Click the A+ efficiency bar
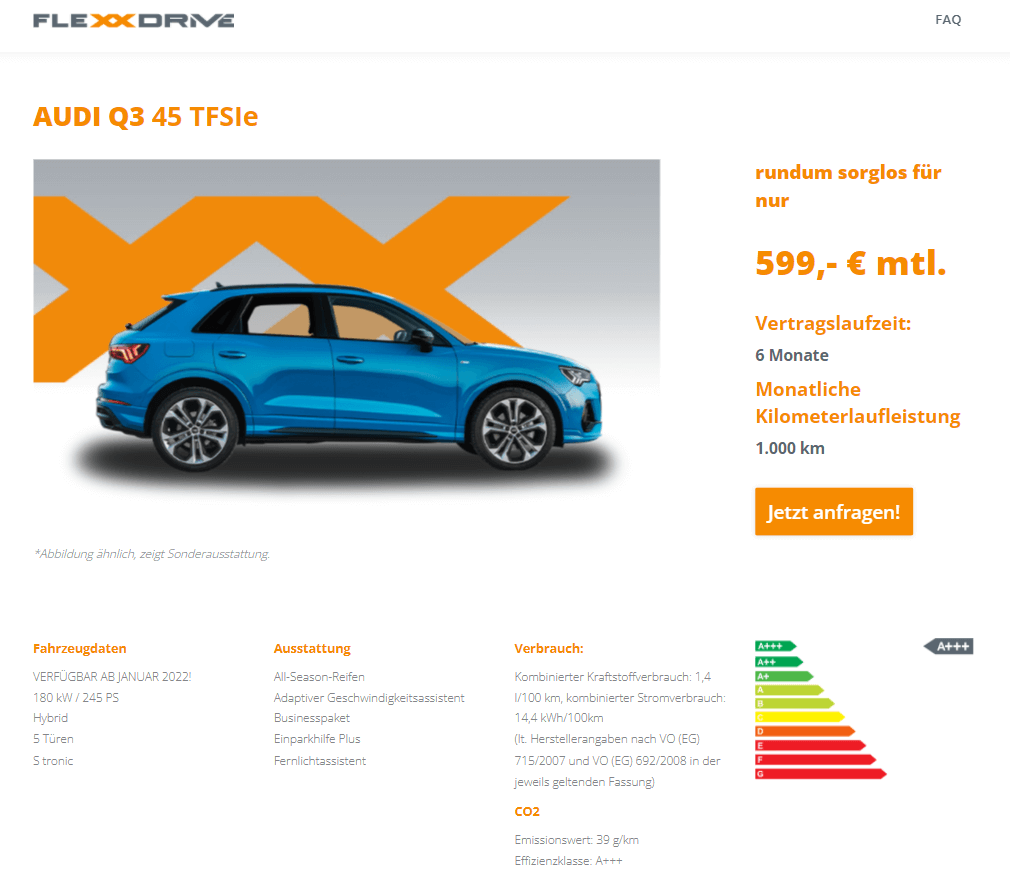Viewport: 1010px width, 881px height. [784, 676]
